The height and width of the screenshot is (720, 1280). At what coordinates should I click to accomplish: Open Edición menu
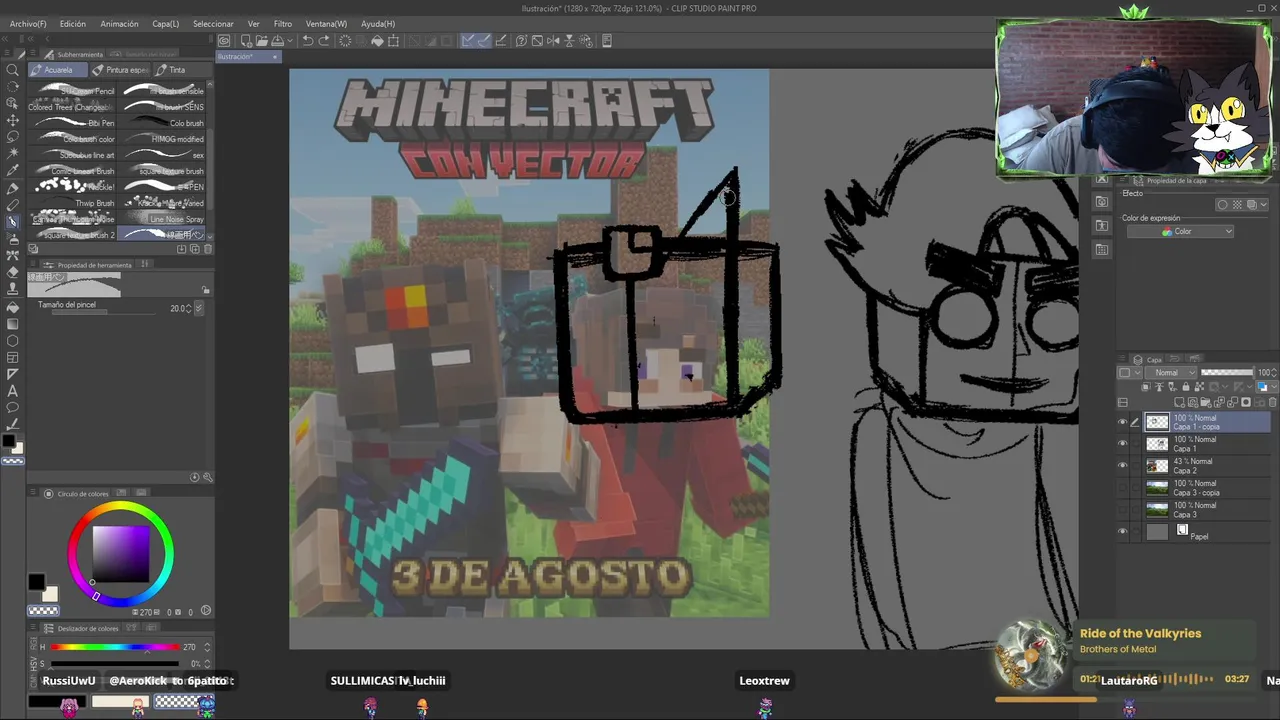73,24
